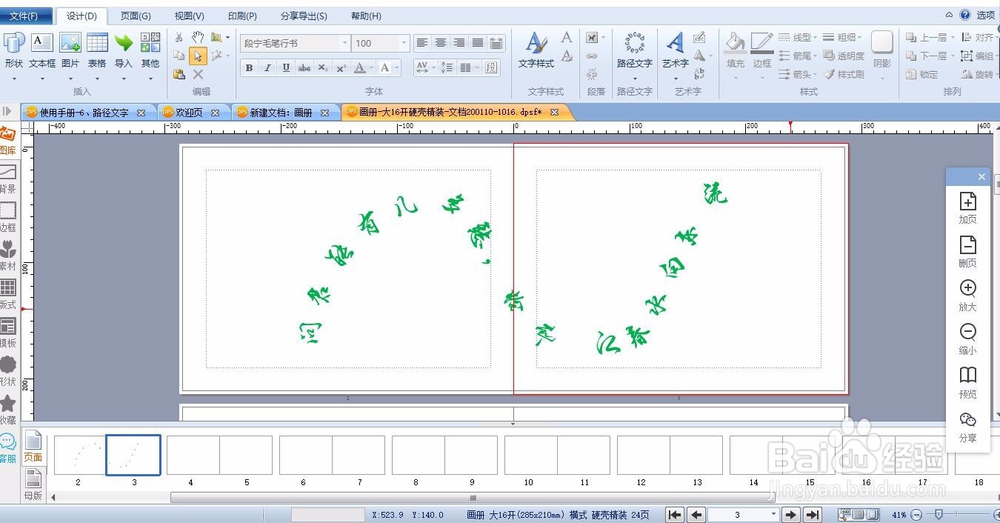Screen dimensions: 1000x523
Task: Switch to the 视图(V) ribbon tab
Action: point(189,16)
